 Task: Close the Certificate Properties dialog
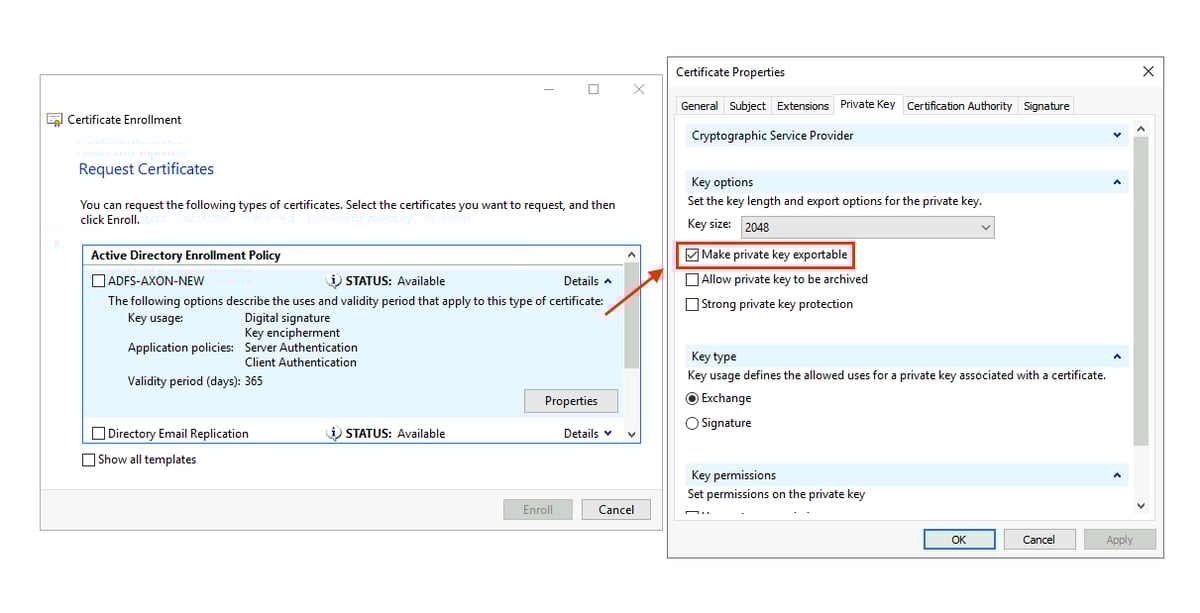(1148, 71)
